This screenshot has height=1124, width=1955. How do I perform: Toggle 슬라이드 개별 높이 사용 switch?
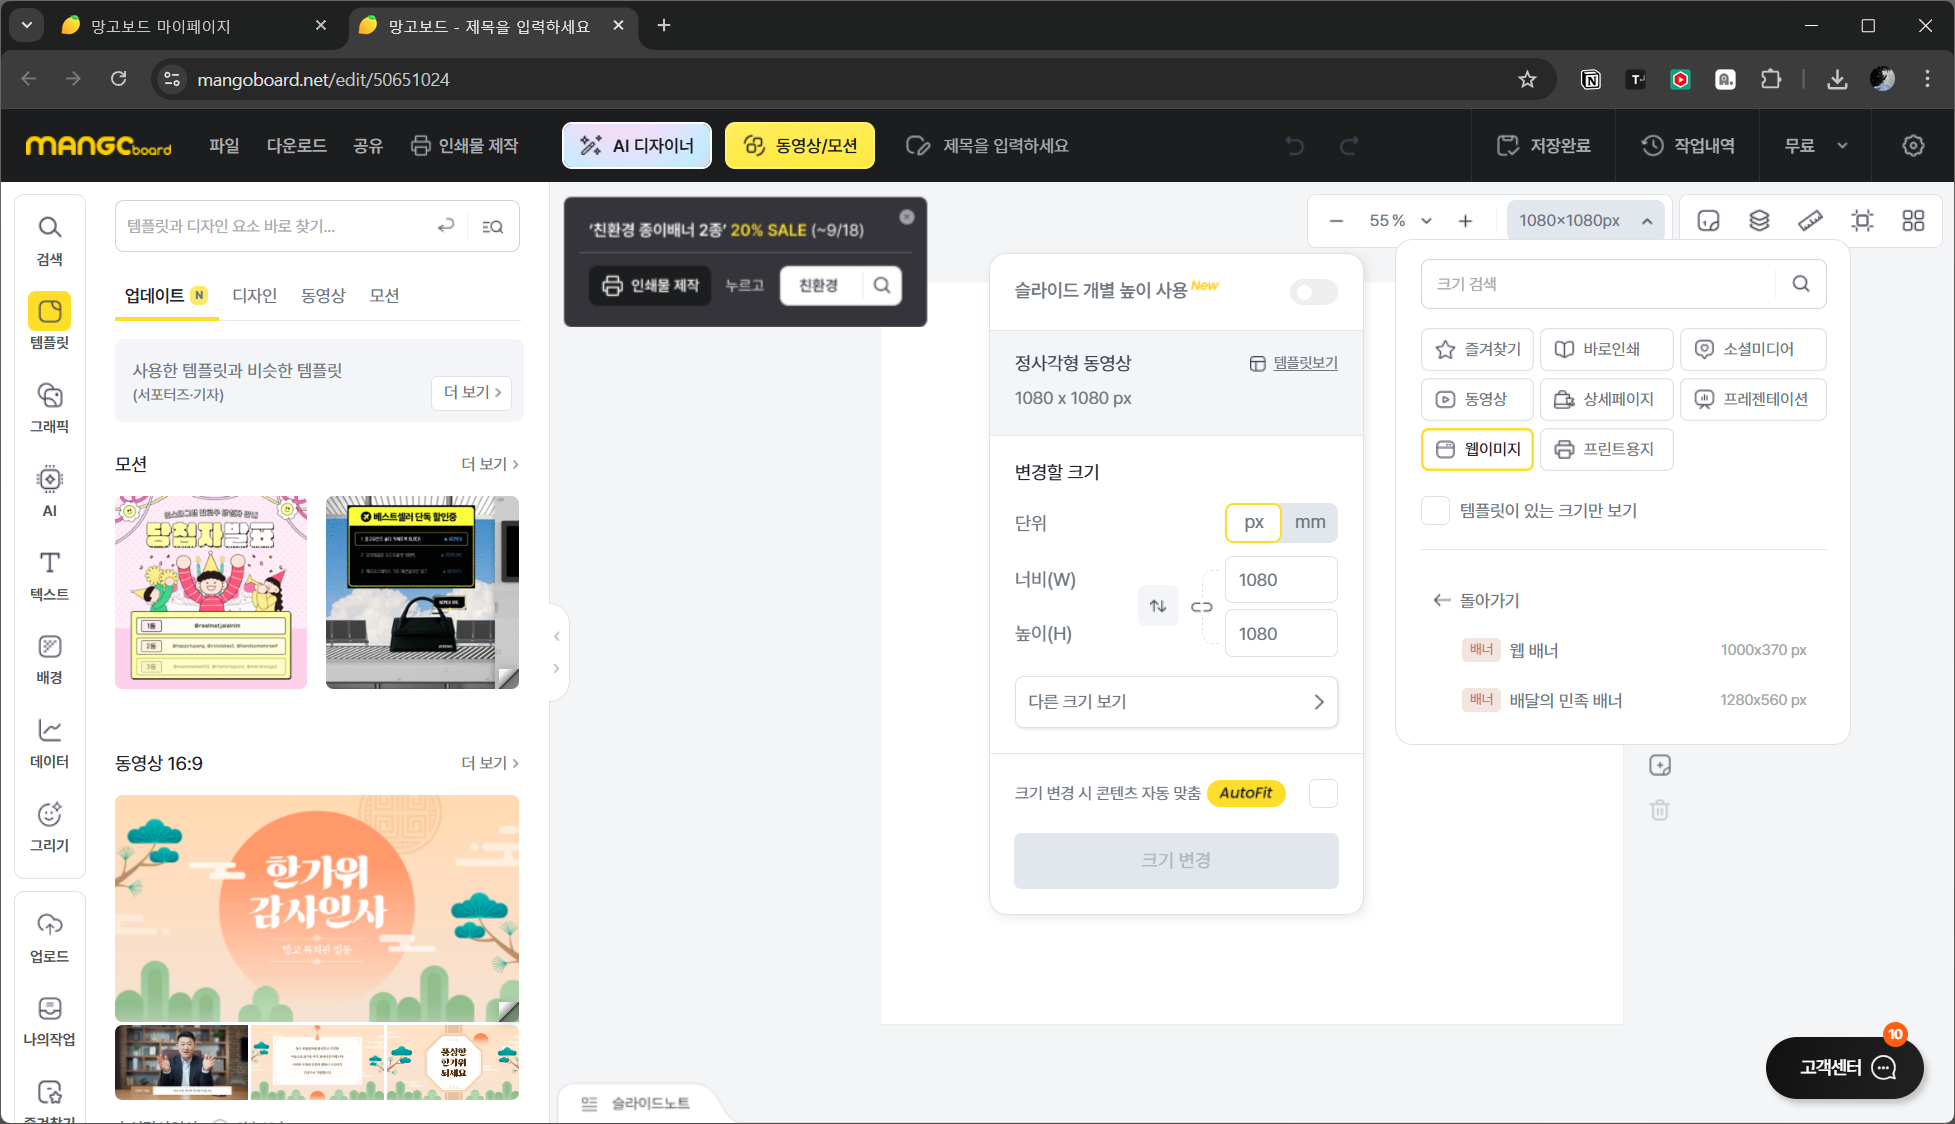coord(1313,292)
